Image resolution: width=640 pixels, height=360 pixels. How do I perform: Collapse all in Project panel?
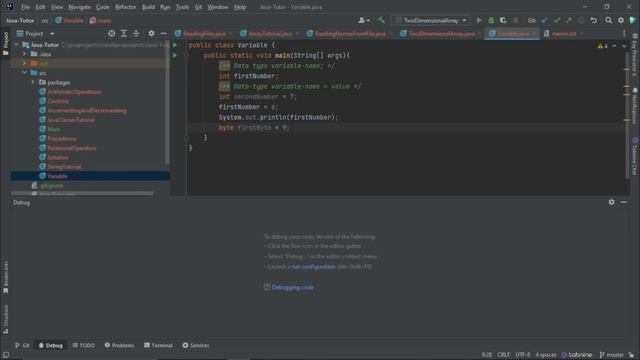tap(136, 33)
